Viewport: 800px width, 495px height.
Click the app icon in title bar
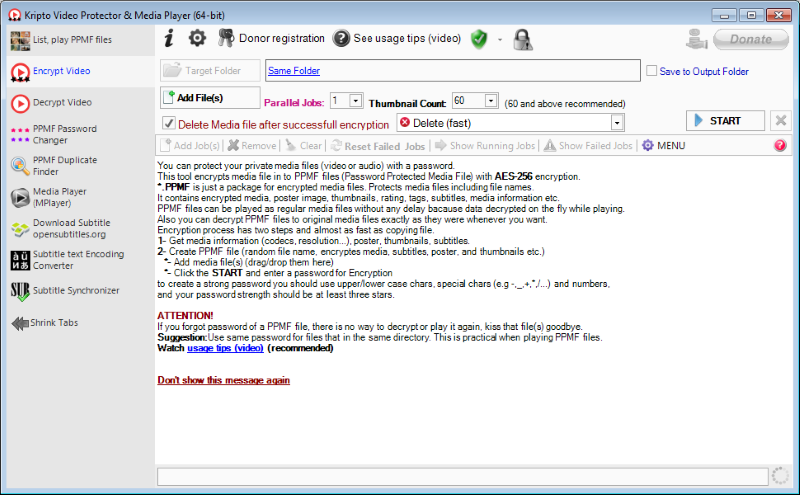point(15,15)
